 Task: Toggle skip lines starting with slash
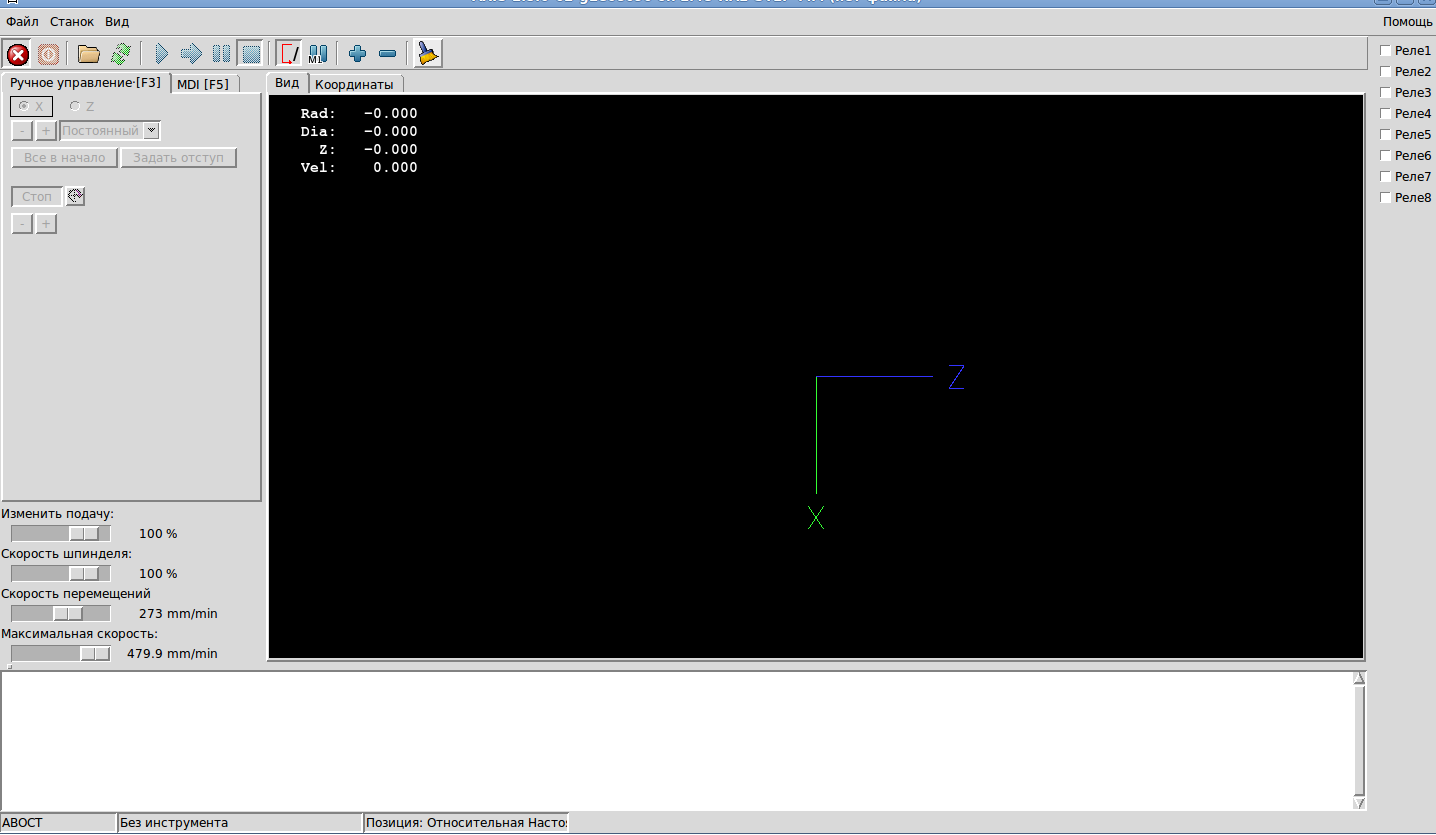point(290,54)
